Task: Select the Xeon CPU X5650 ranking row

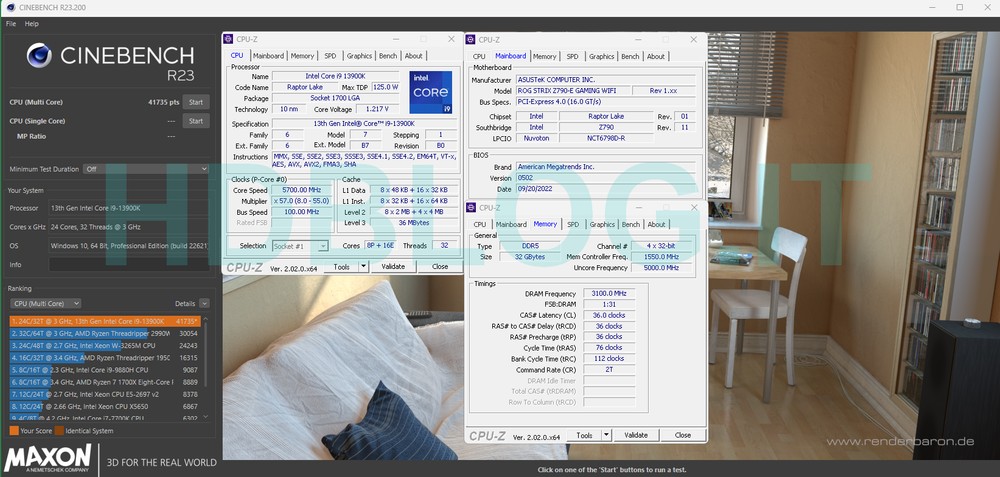Action: coord(105,406)
